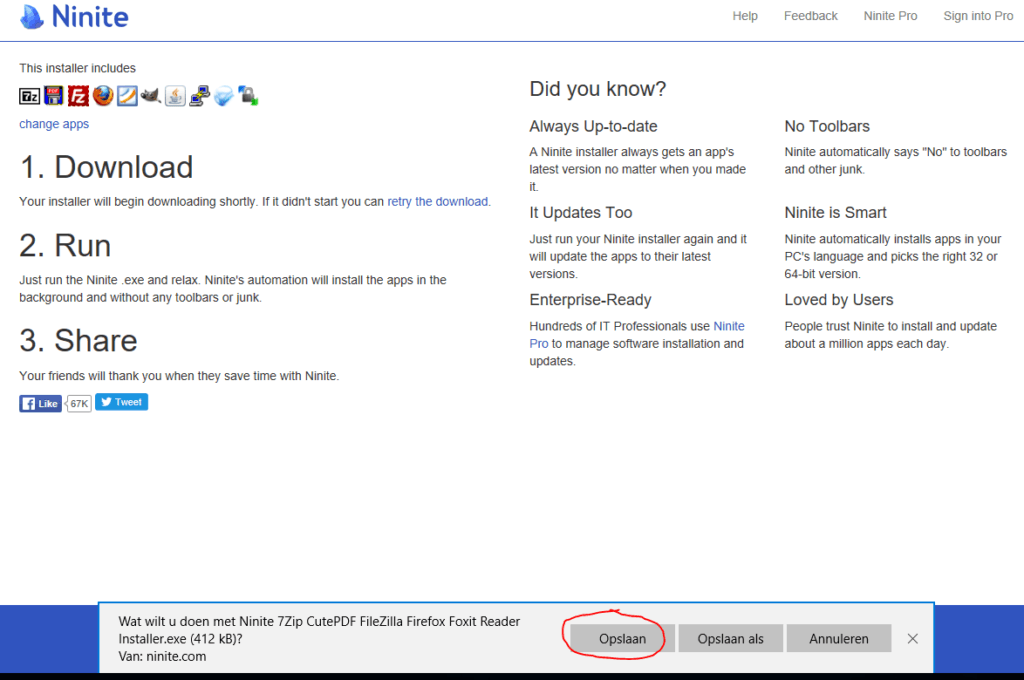Click Sign into Pro

(978, 16)
